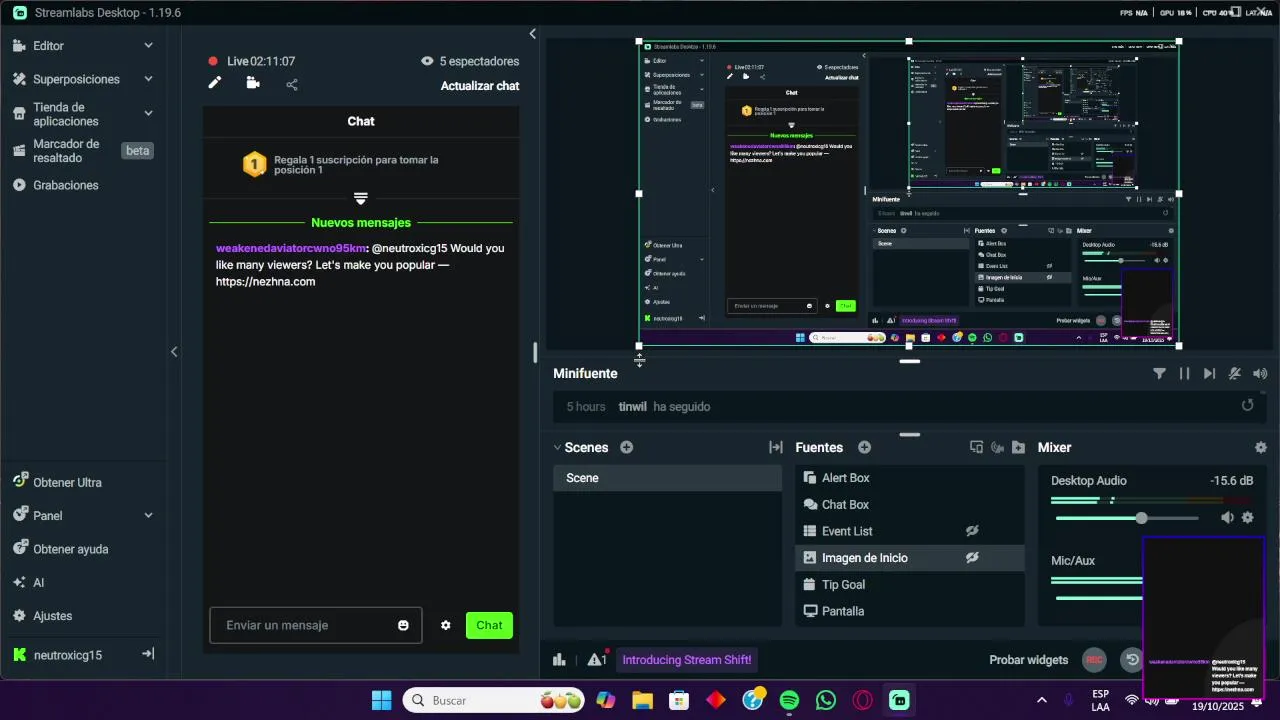
Task: Share the stream with the share icon
Action: (292, 84)
